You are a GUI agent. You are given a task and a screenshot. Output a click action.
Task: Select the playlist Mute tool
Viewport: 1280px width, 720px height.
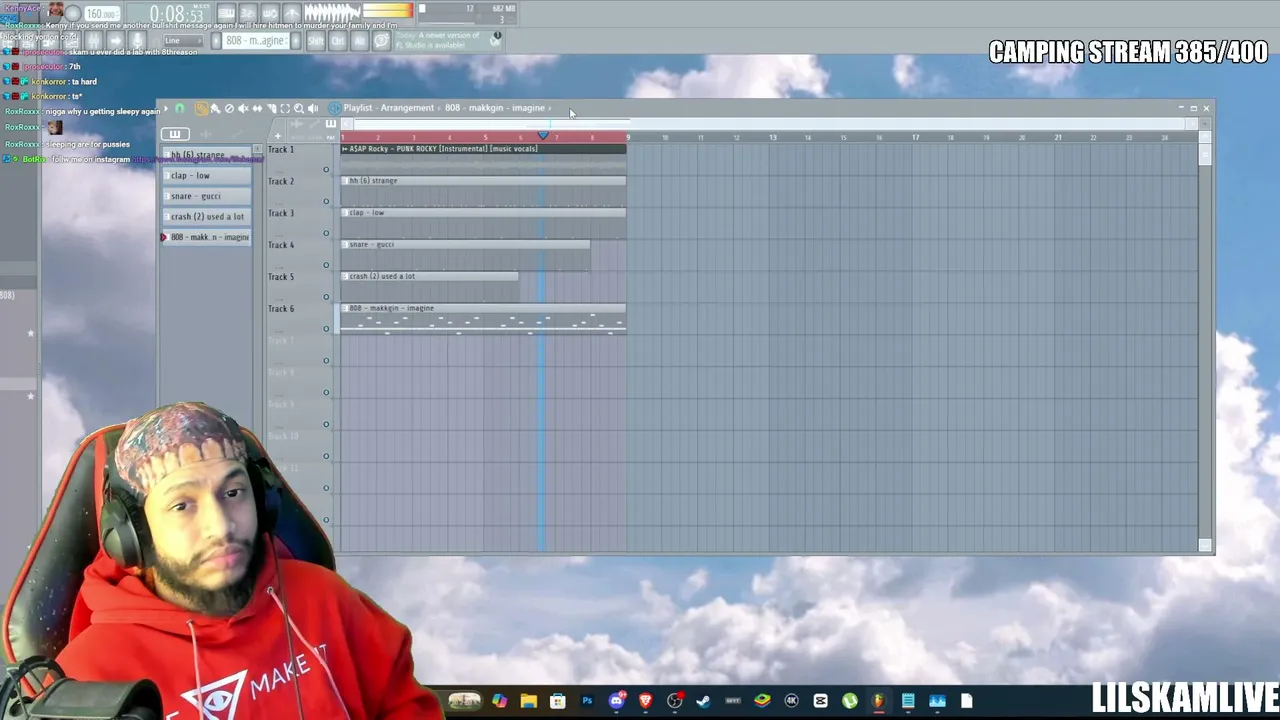tap(243, 108)
